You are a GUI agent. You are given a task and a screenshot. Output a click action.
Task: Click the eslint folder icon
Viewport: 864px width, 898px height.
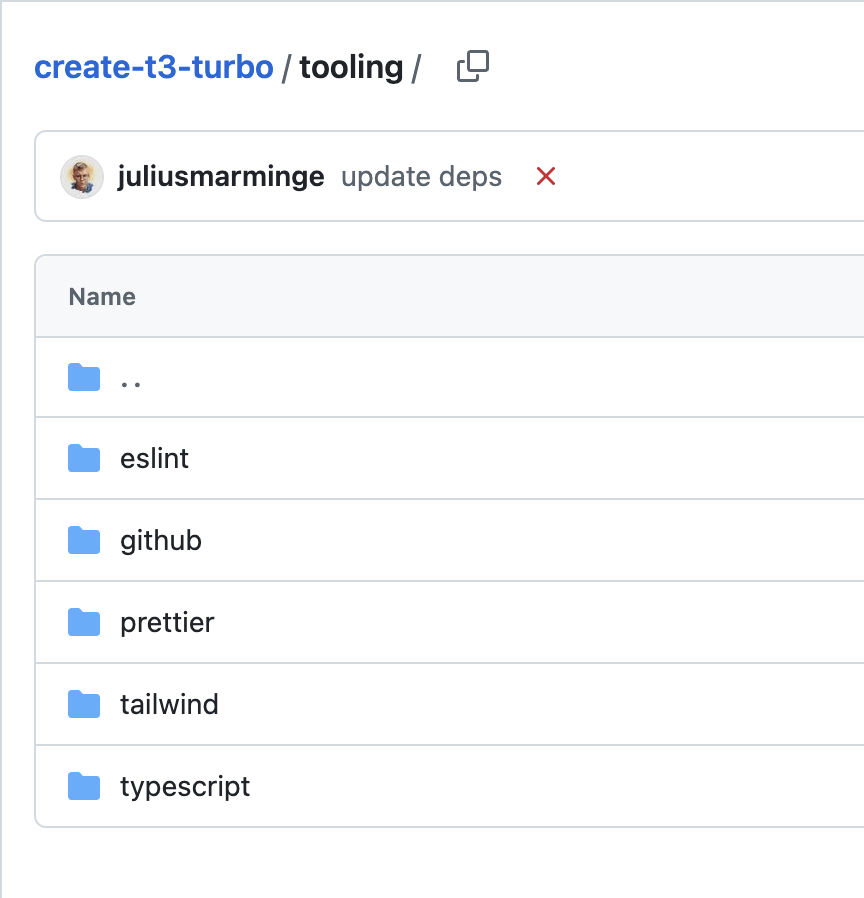click(84, 458)
